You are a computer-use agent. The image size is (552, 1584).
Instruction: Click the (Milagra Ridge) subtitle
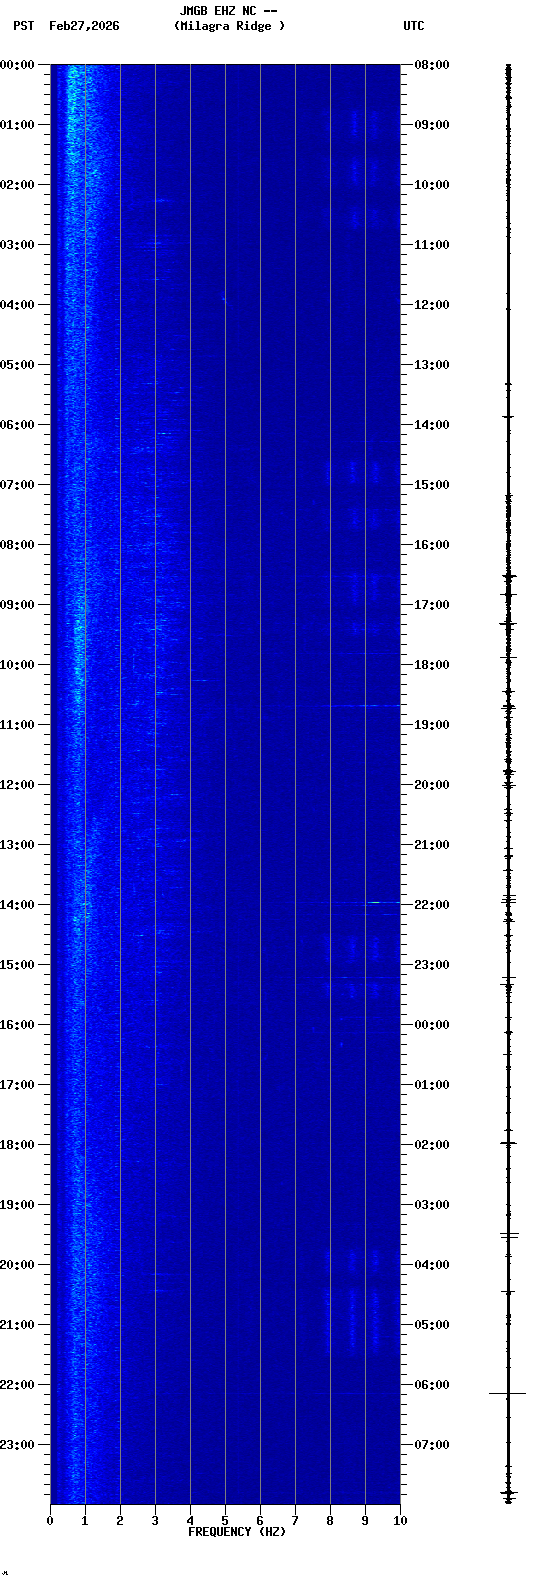pos(229,26)
